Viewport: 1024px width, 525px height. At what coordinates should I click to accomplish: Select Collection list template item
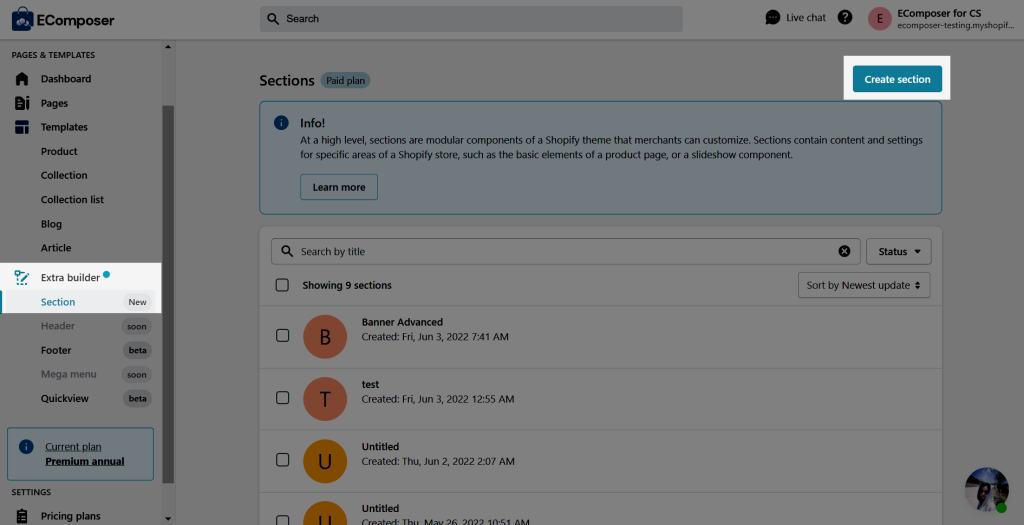(x=72, y=200)
